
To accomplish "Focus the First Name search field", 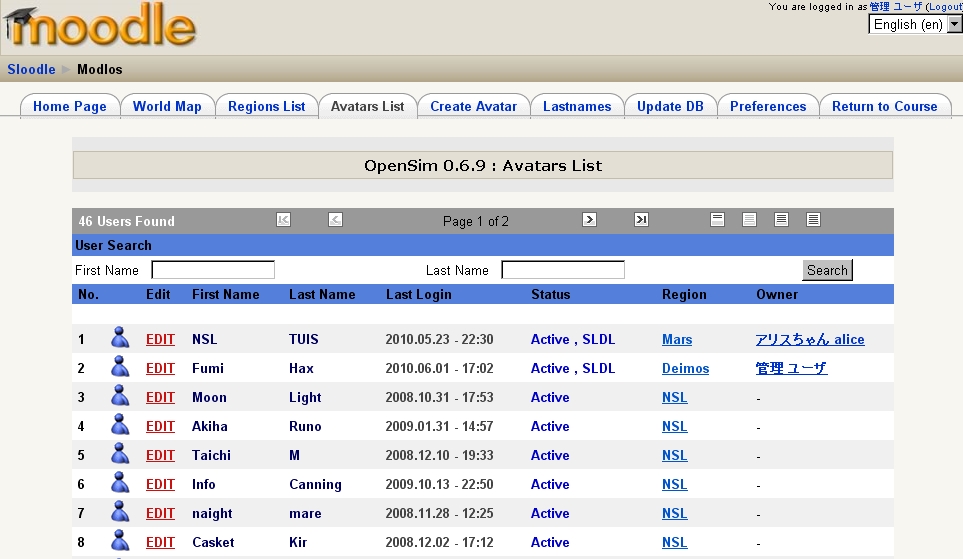I will 213,270.
